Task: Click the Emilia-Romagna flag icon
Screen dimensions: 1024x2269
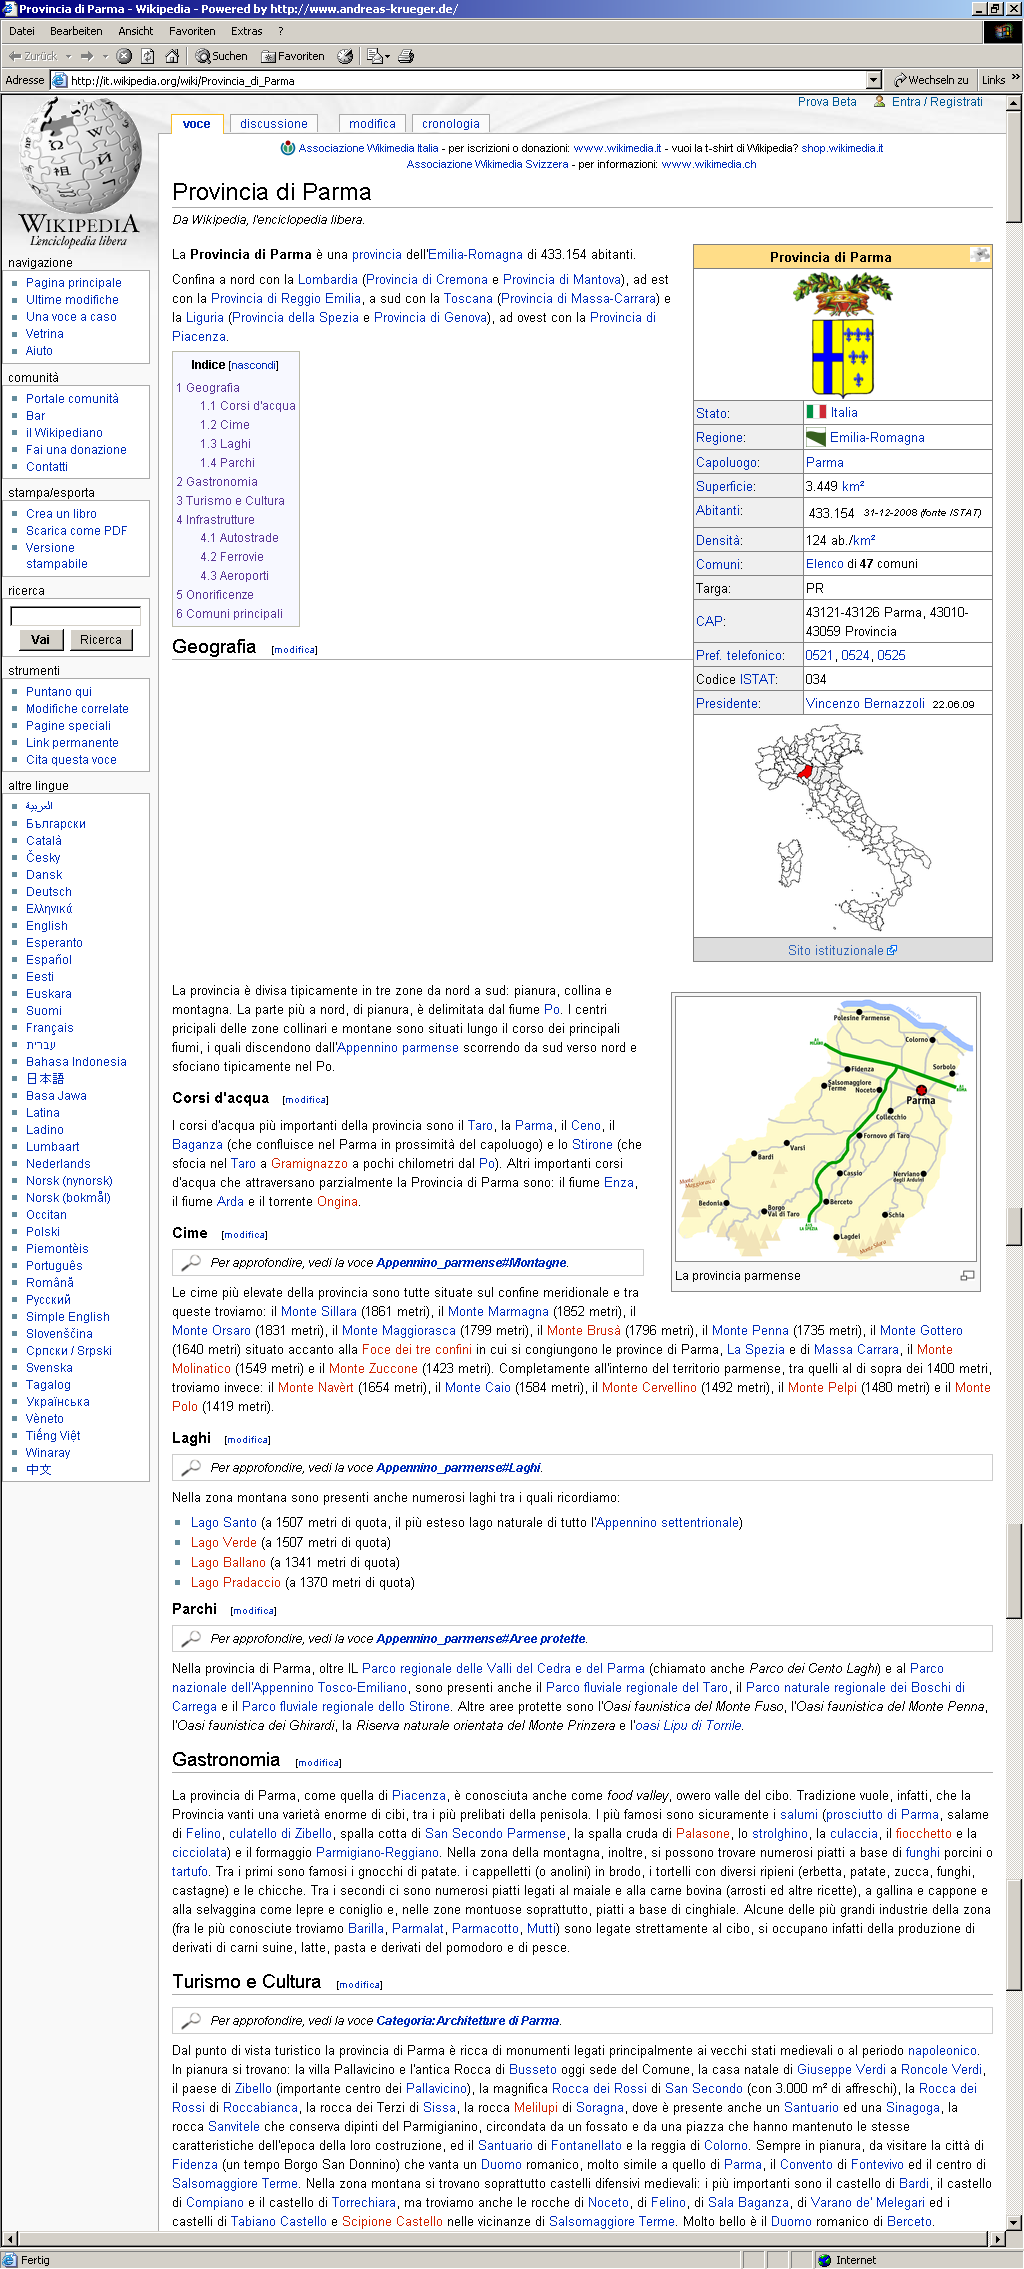Action: 816,437
